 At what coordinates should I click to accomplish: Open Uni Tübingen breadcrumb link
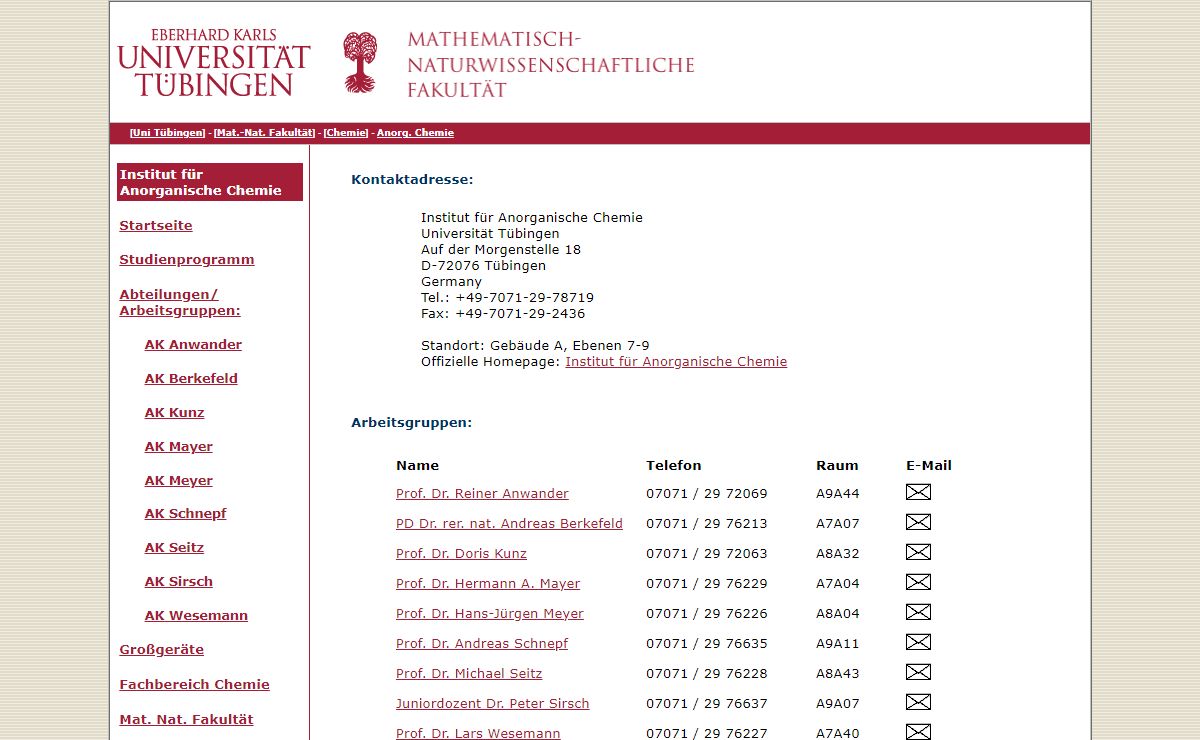[167, 133]
